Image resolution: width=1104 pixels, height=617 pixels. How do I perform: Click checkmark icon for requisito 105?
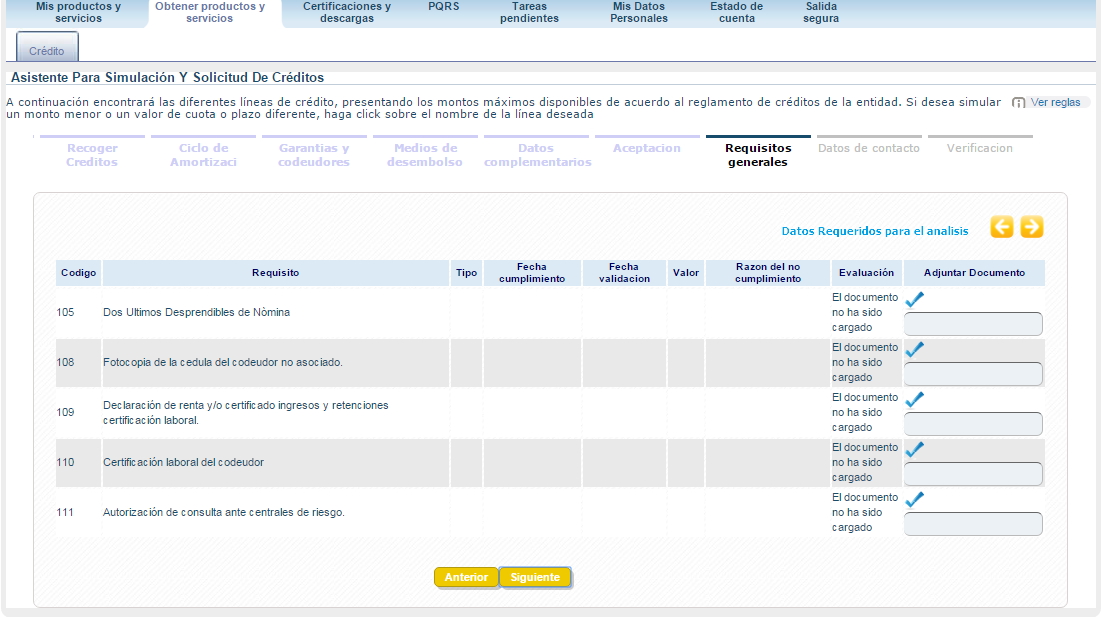tap(914, 299)
